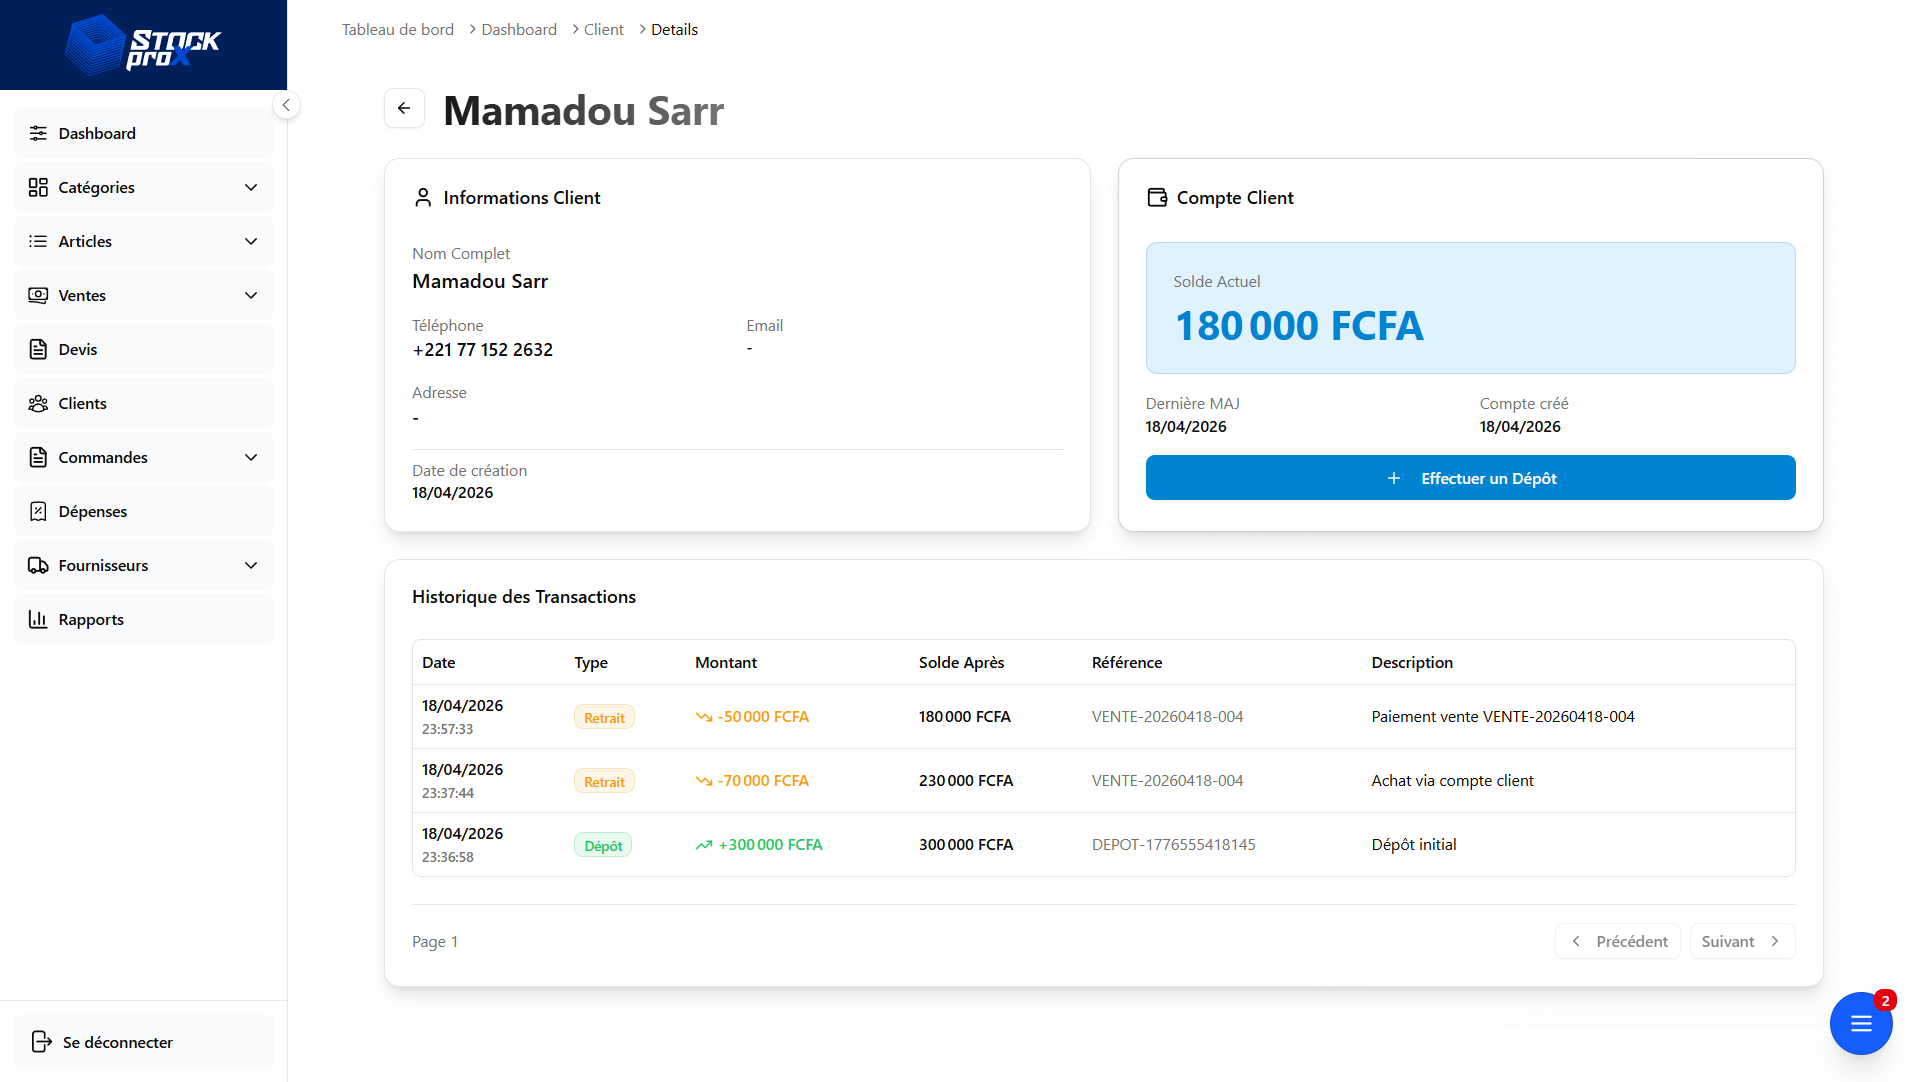Click the Clients people icon
1920x1082 pixels.
38,403
